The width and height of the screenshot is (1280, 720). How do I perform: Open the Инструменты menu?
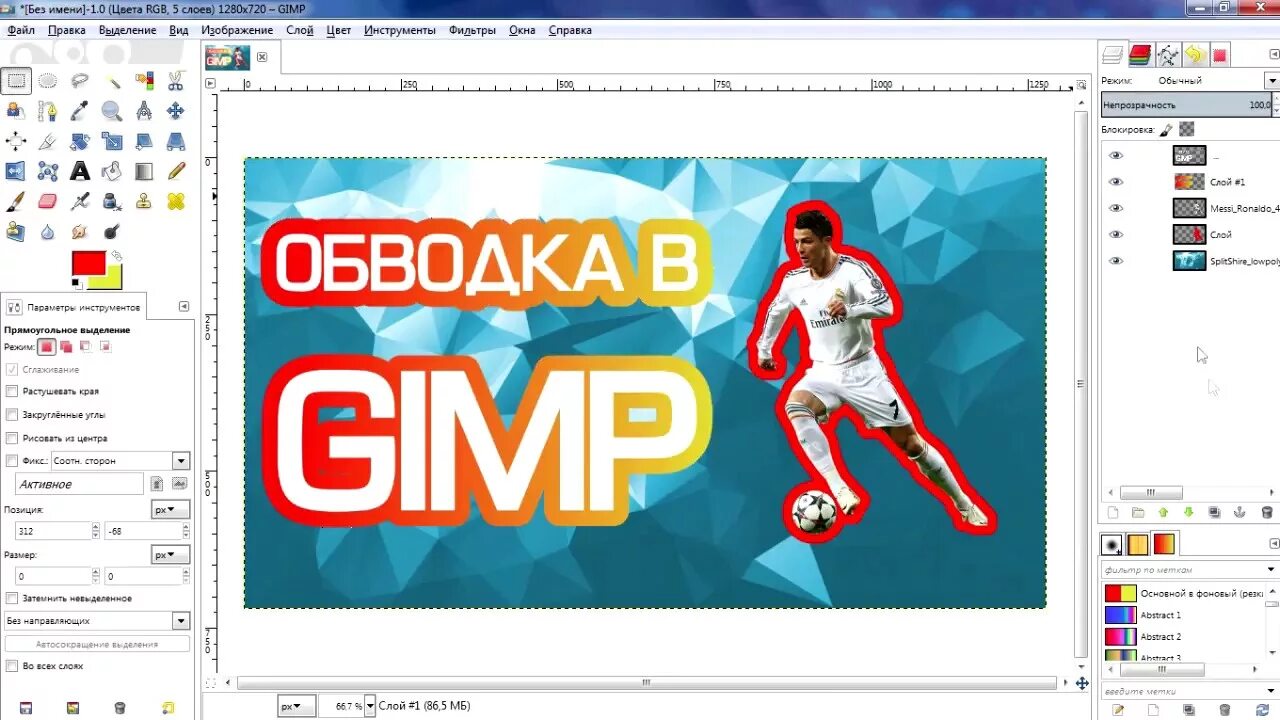point(400,30)
